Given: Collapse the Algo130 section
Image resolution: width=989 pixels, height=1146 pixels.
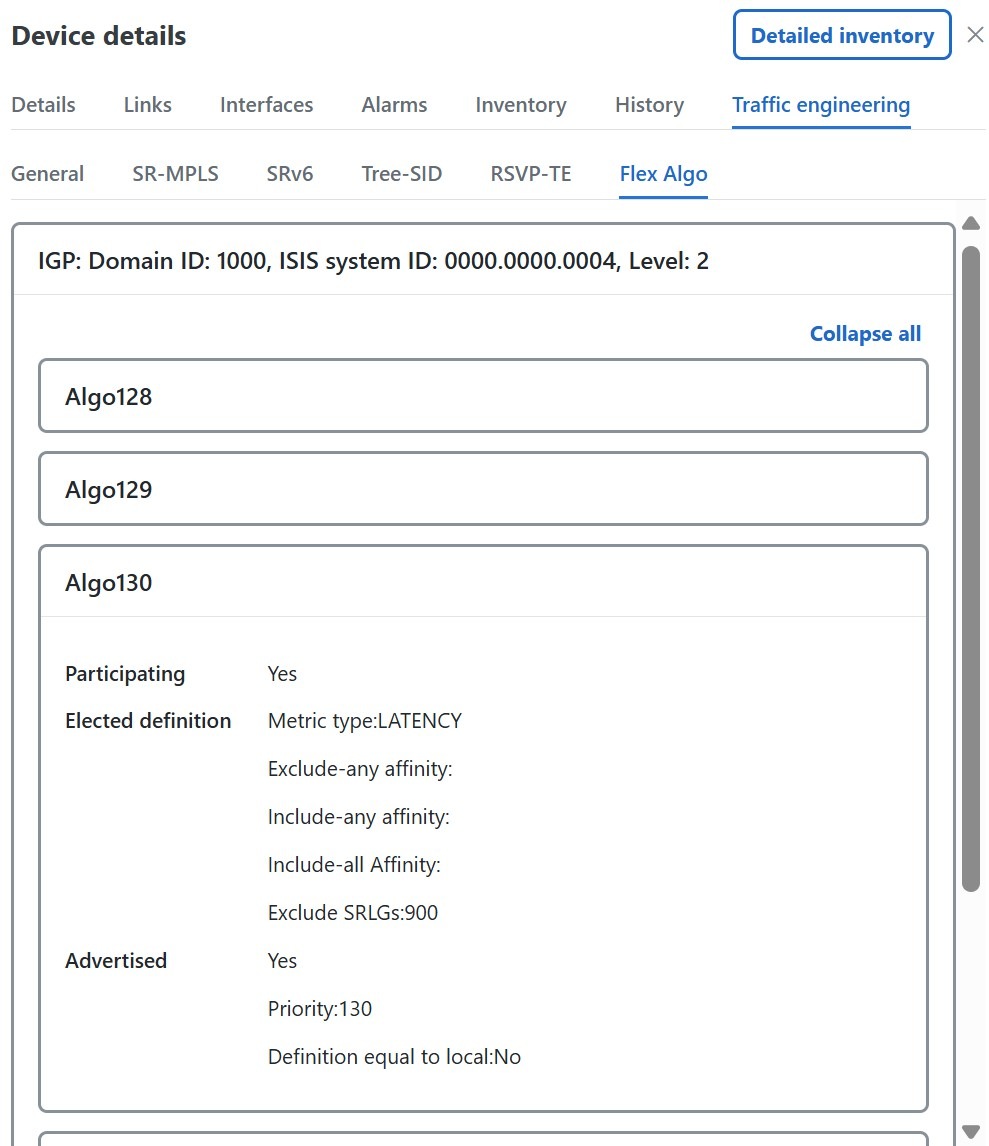Looking at the screenshot, I should coord(484,582).
